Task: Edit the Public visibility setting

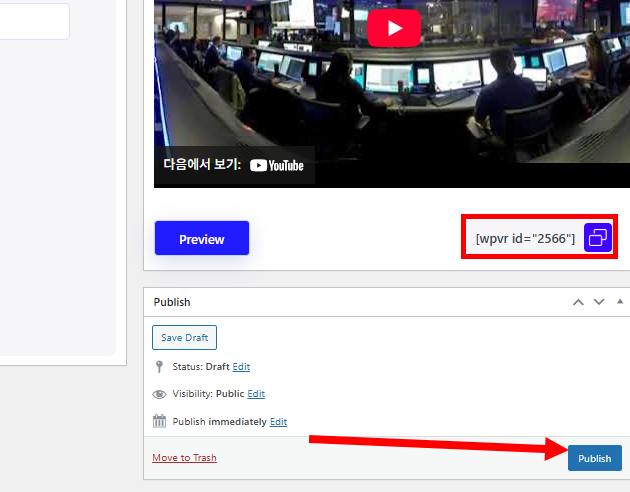Action: pyautogui.click(x=256, y=394)
